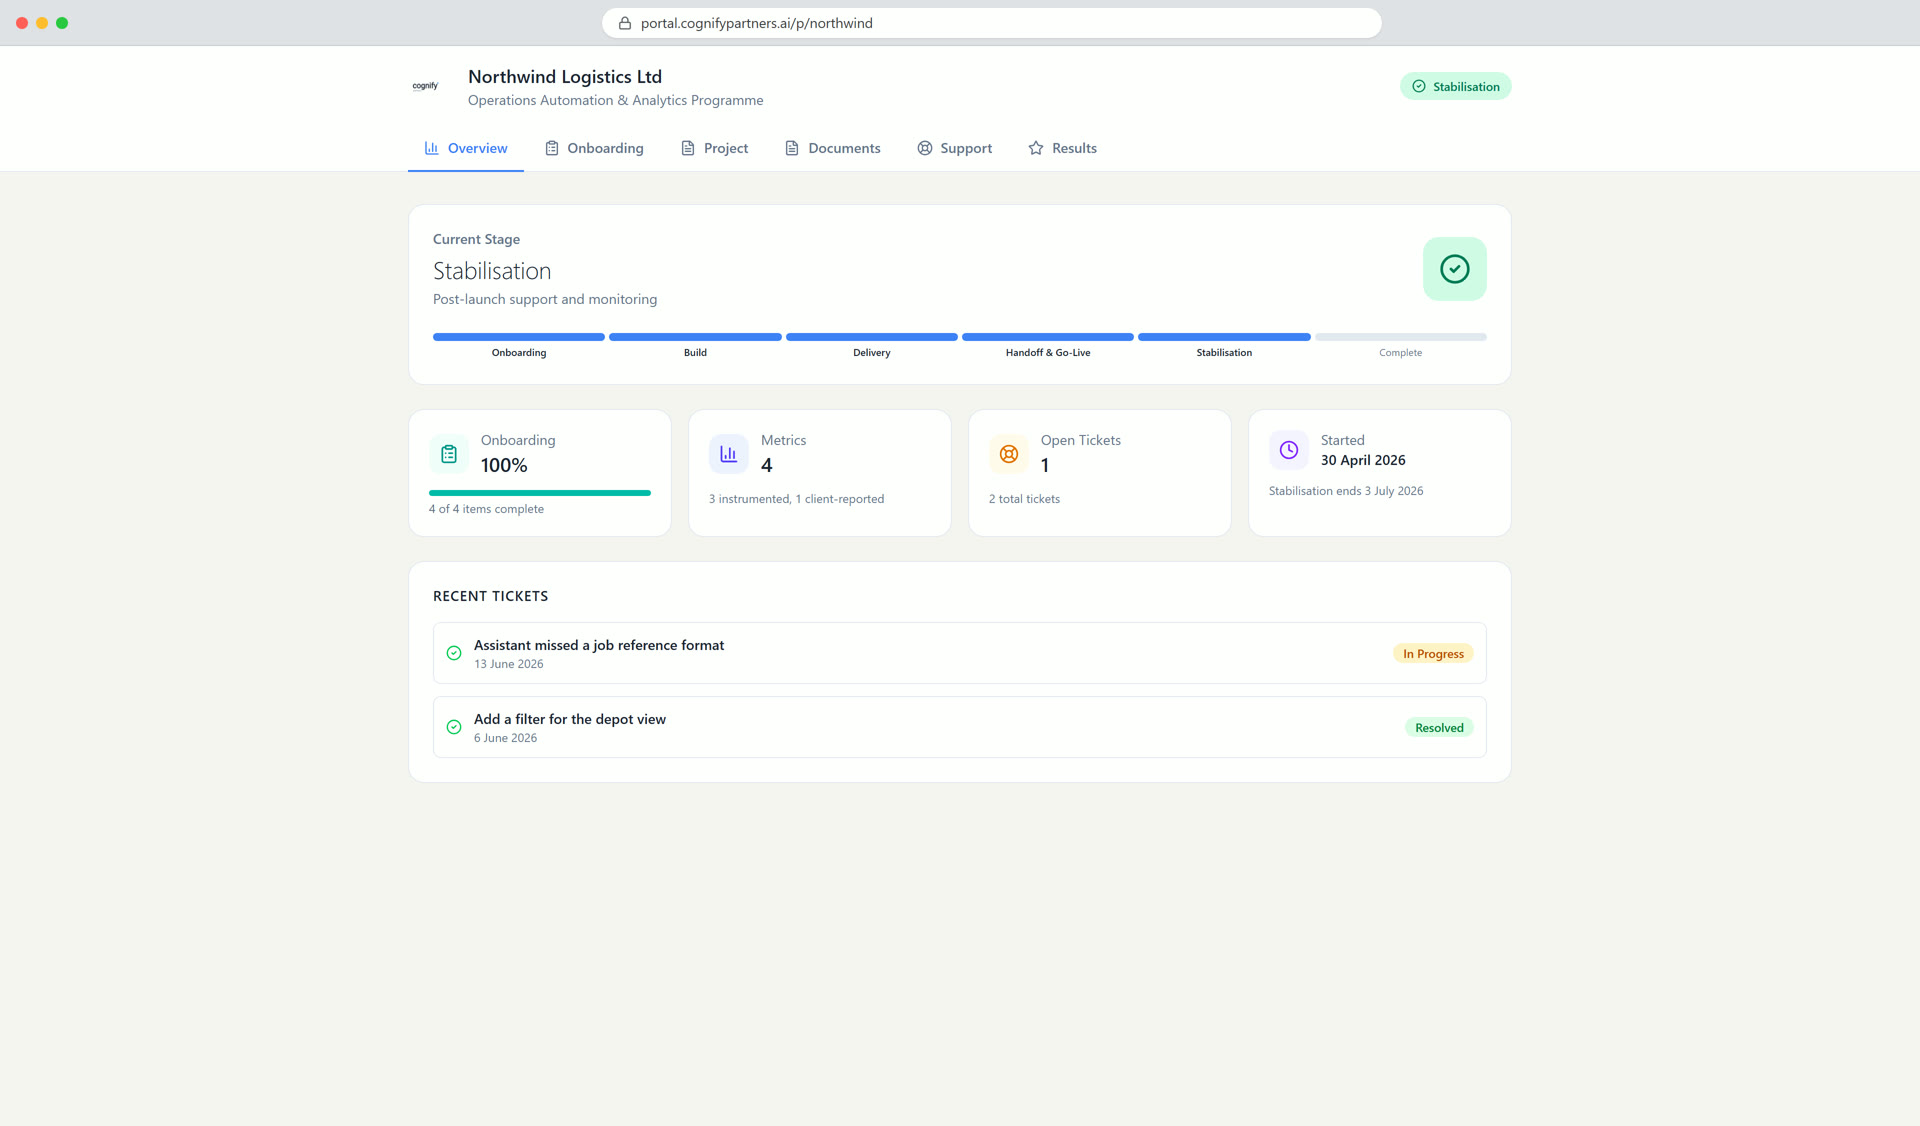This screenshot has height=1126, width=1920.
Task: Click the green macOS maximize window button
Action: [62, 23]
